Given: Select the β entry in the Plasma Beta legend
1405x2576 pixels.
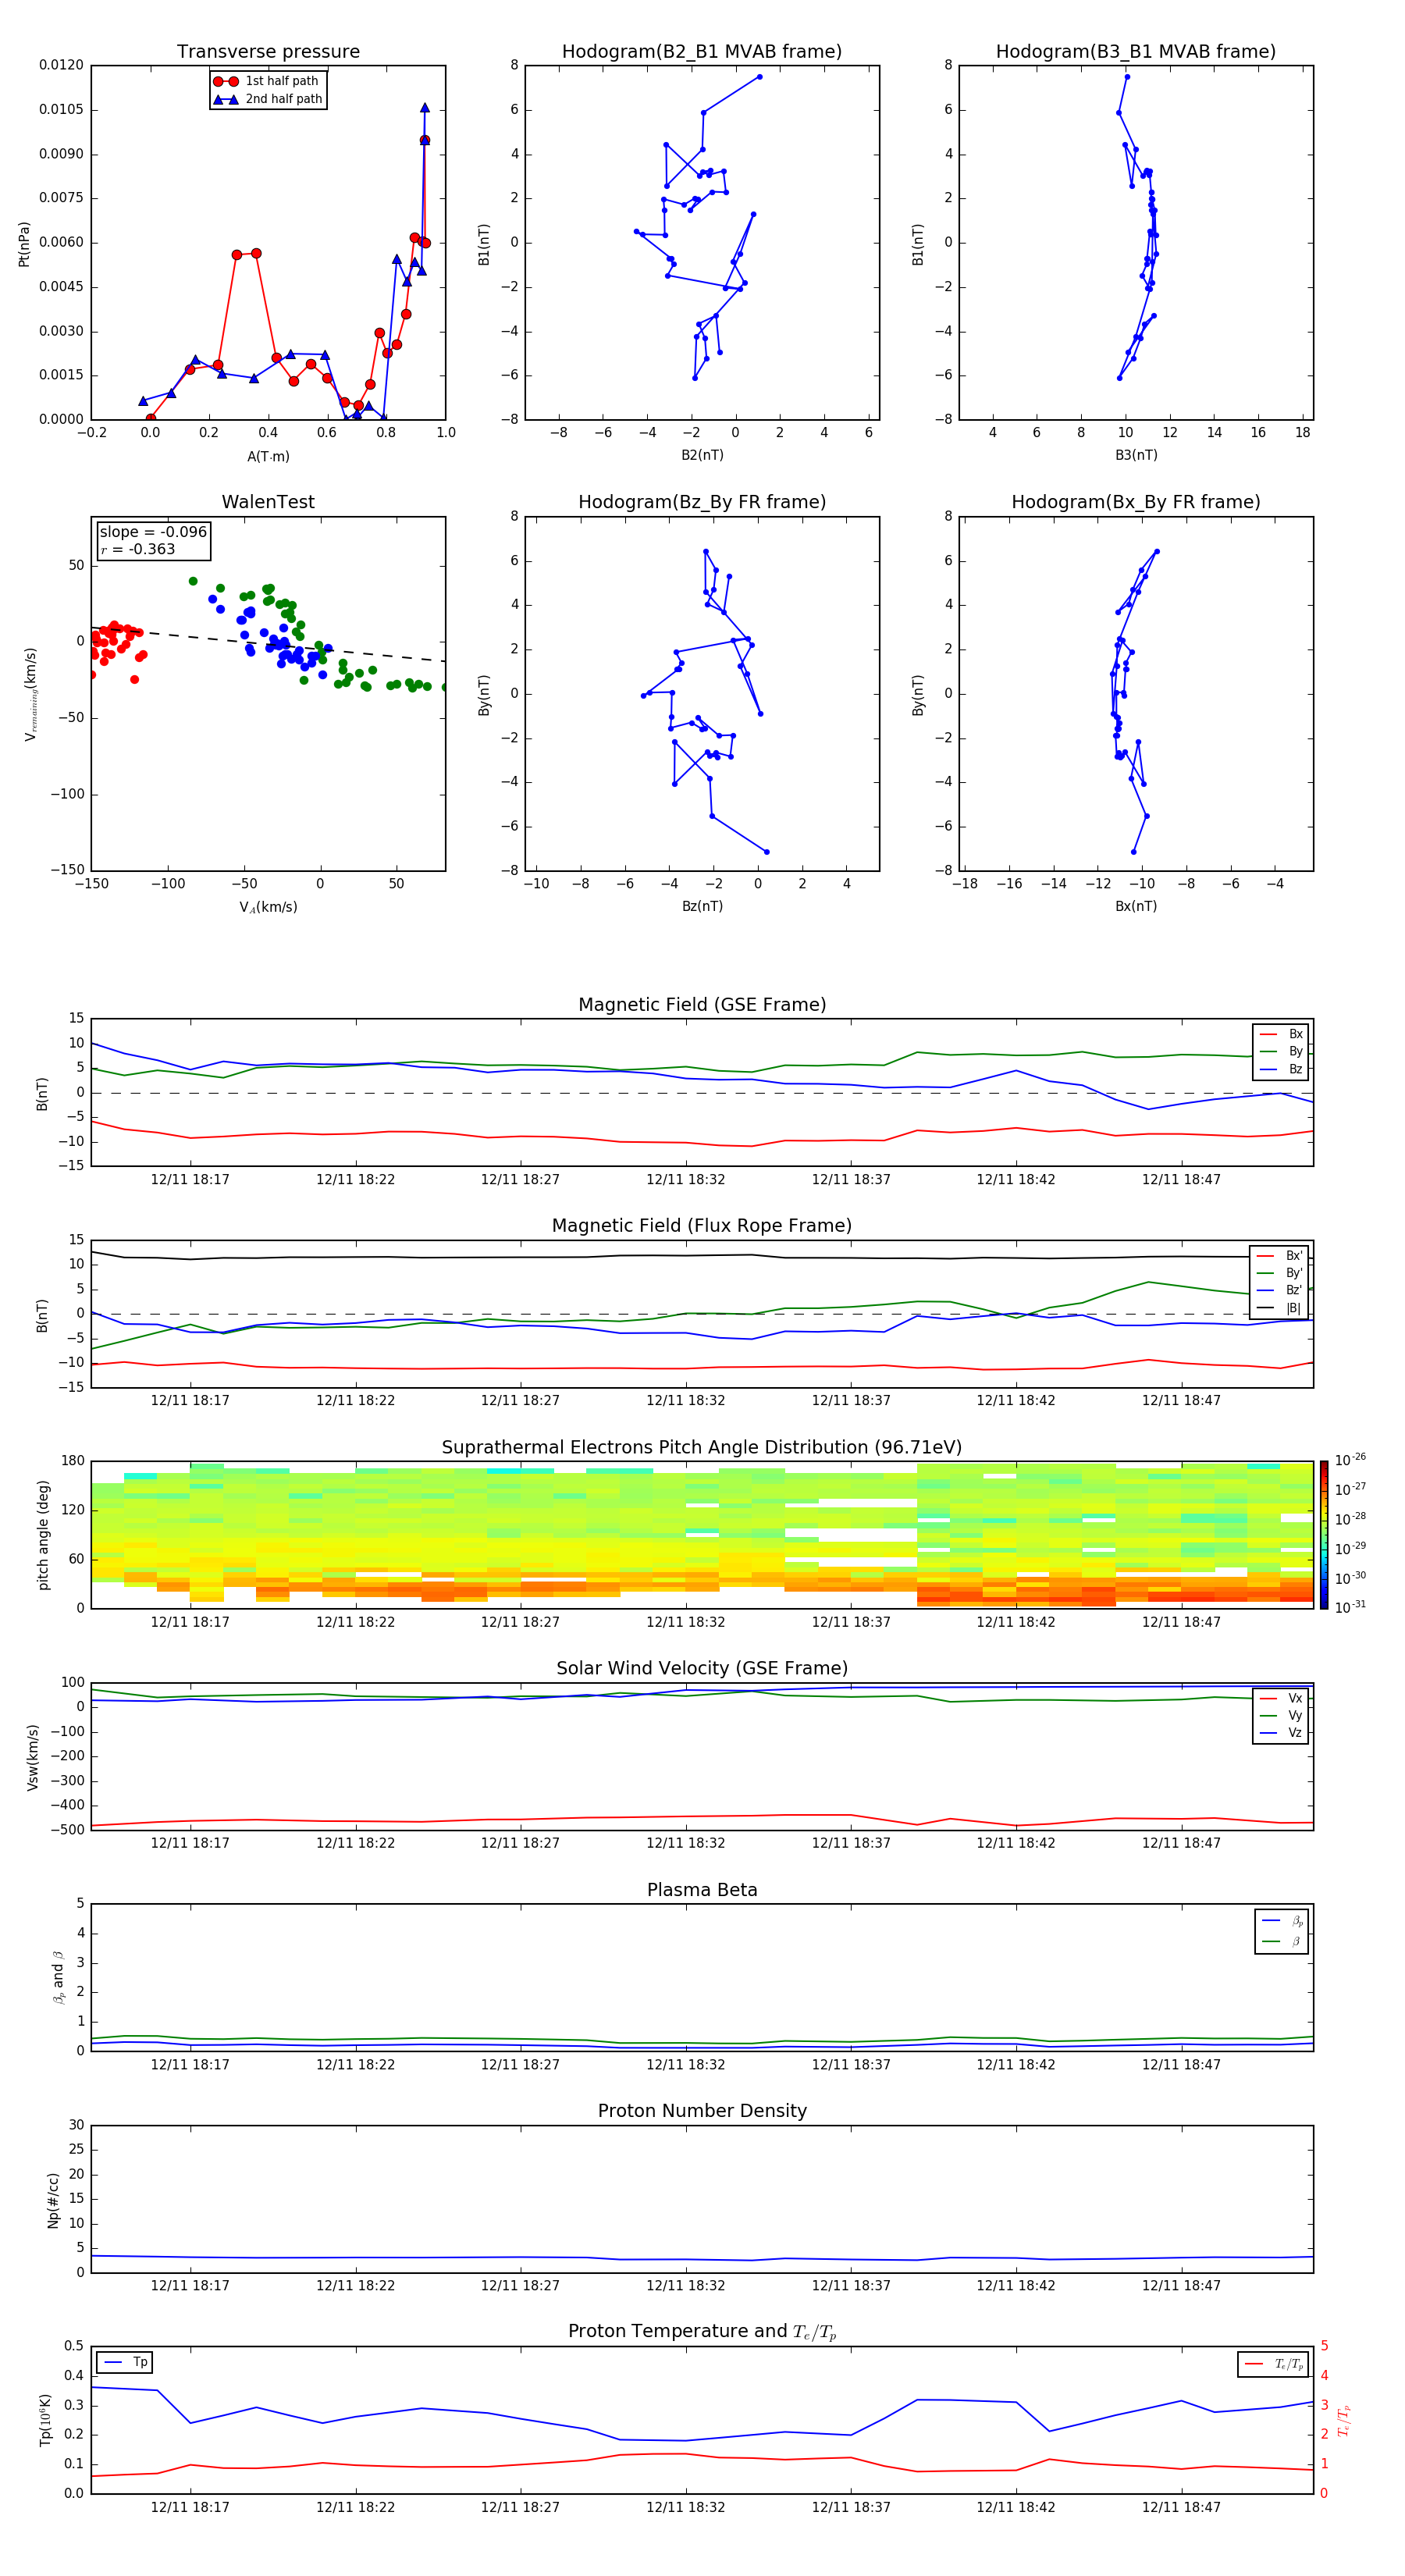Looking at the screenshot, I should coord(1282,1941).
